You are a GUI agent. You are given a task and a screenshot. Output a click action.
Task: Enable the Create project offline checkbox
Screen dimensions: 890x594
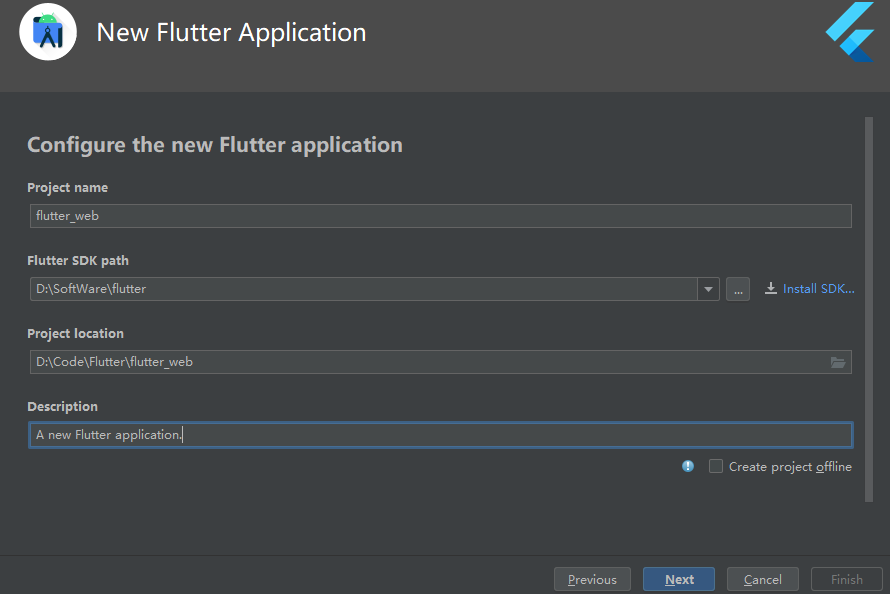(x=715, y=466)
